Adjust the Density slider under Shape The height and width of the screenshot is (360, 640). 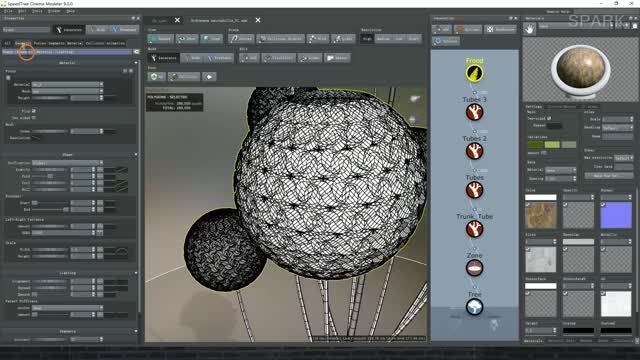[50, 170]
